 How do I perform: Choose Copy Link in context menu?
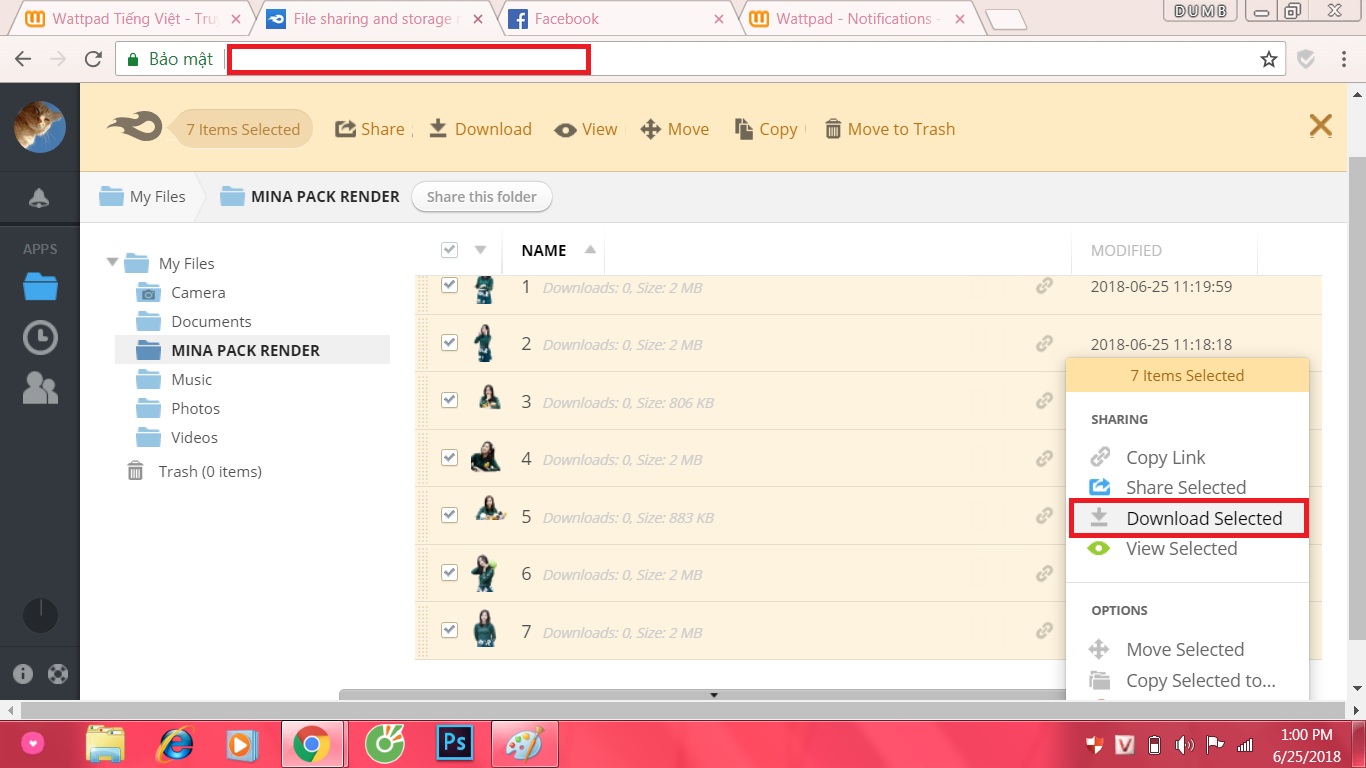click(x=1165, y=457)
